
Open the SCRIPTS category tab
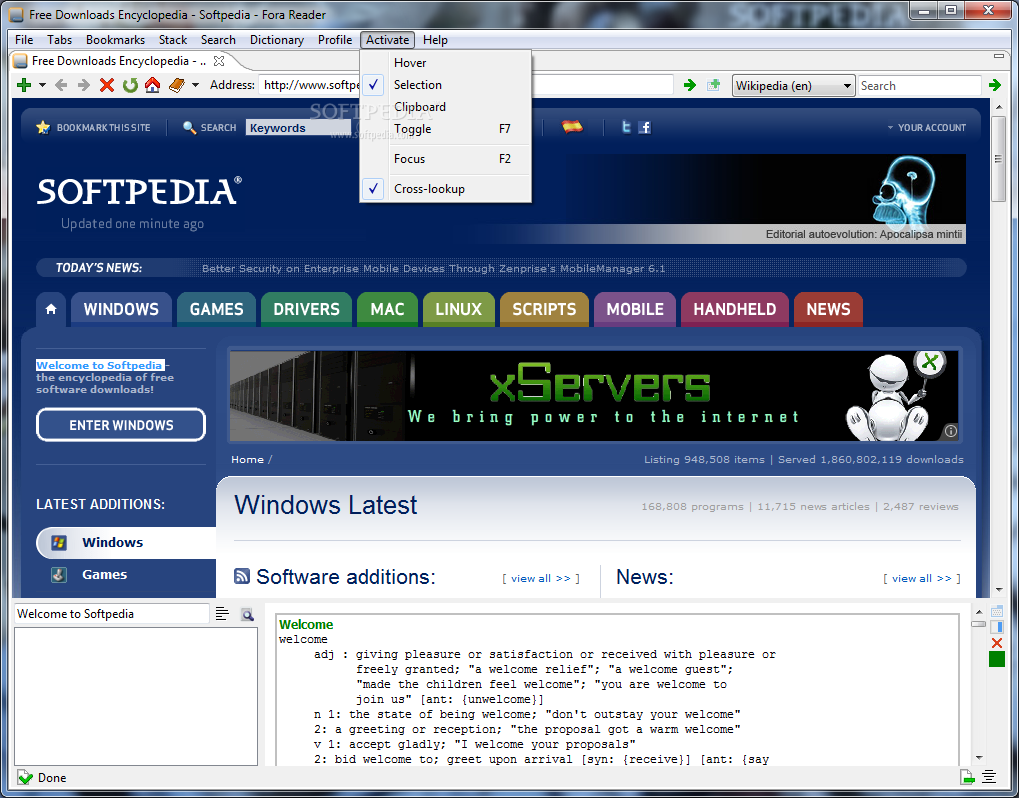pyautogui.click(x=544, y=309)
